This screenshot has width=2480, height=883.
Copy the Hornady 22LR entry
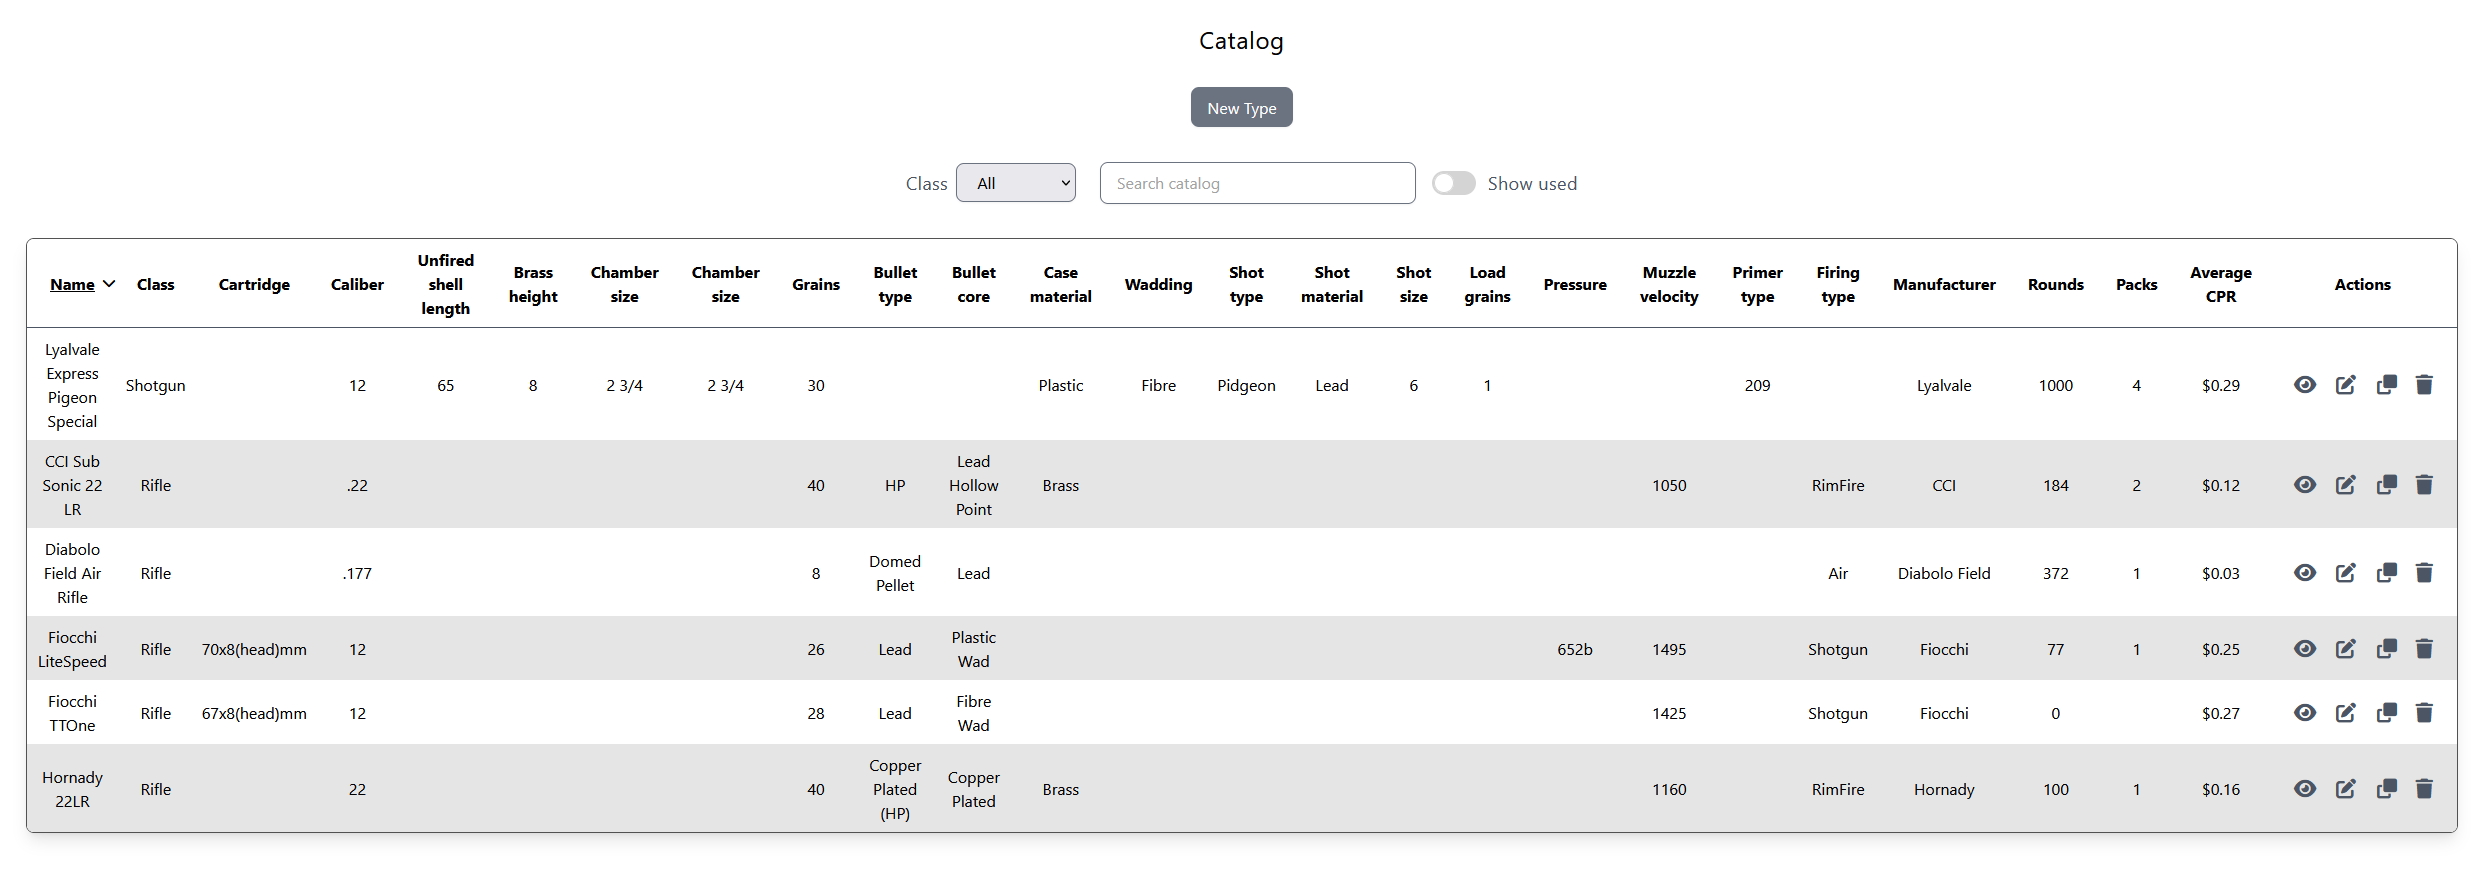click(x=2386, y=789)
